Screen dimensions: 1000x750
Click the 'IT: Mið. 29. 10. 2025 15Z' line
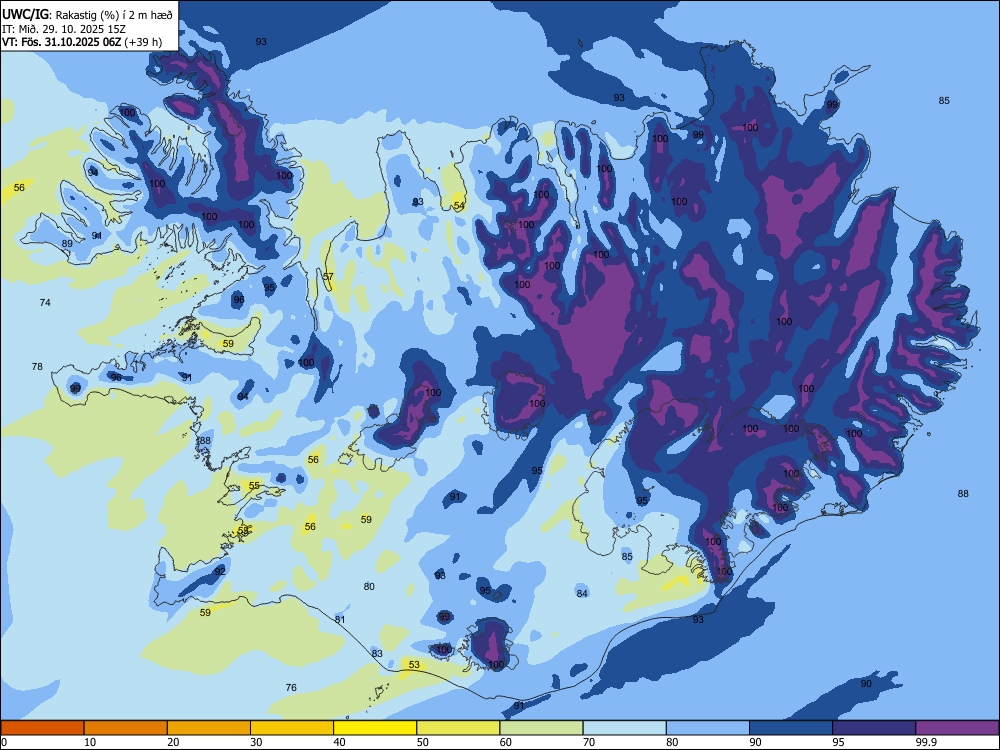(64, 29)
